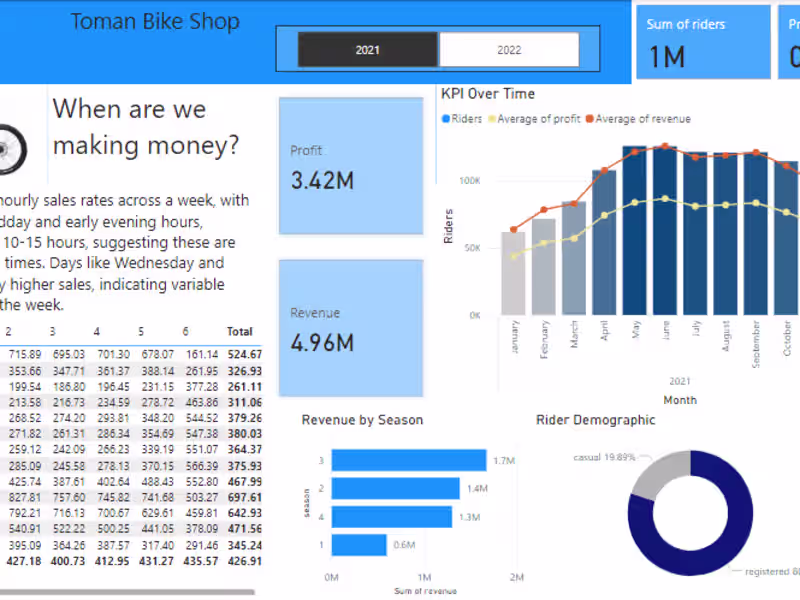Viewport: 800px width, 600px height.
Task: Click the bicycle wheel image
Action: [12, 150]
